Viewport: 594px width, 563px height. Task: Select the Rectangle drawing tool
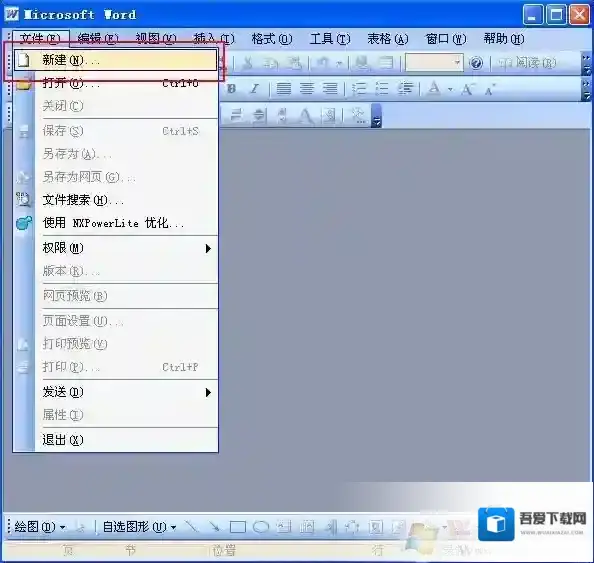[238, 527]
